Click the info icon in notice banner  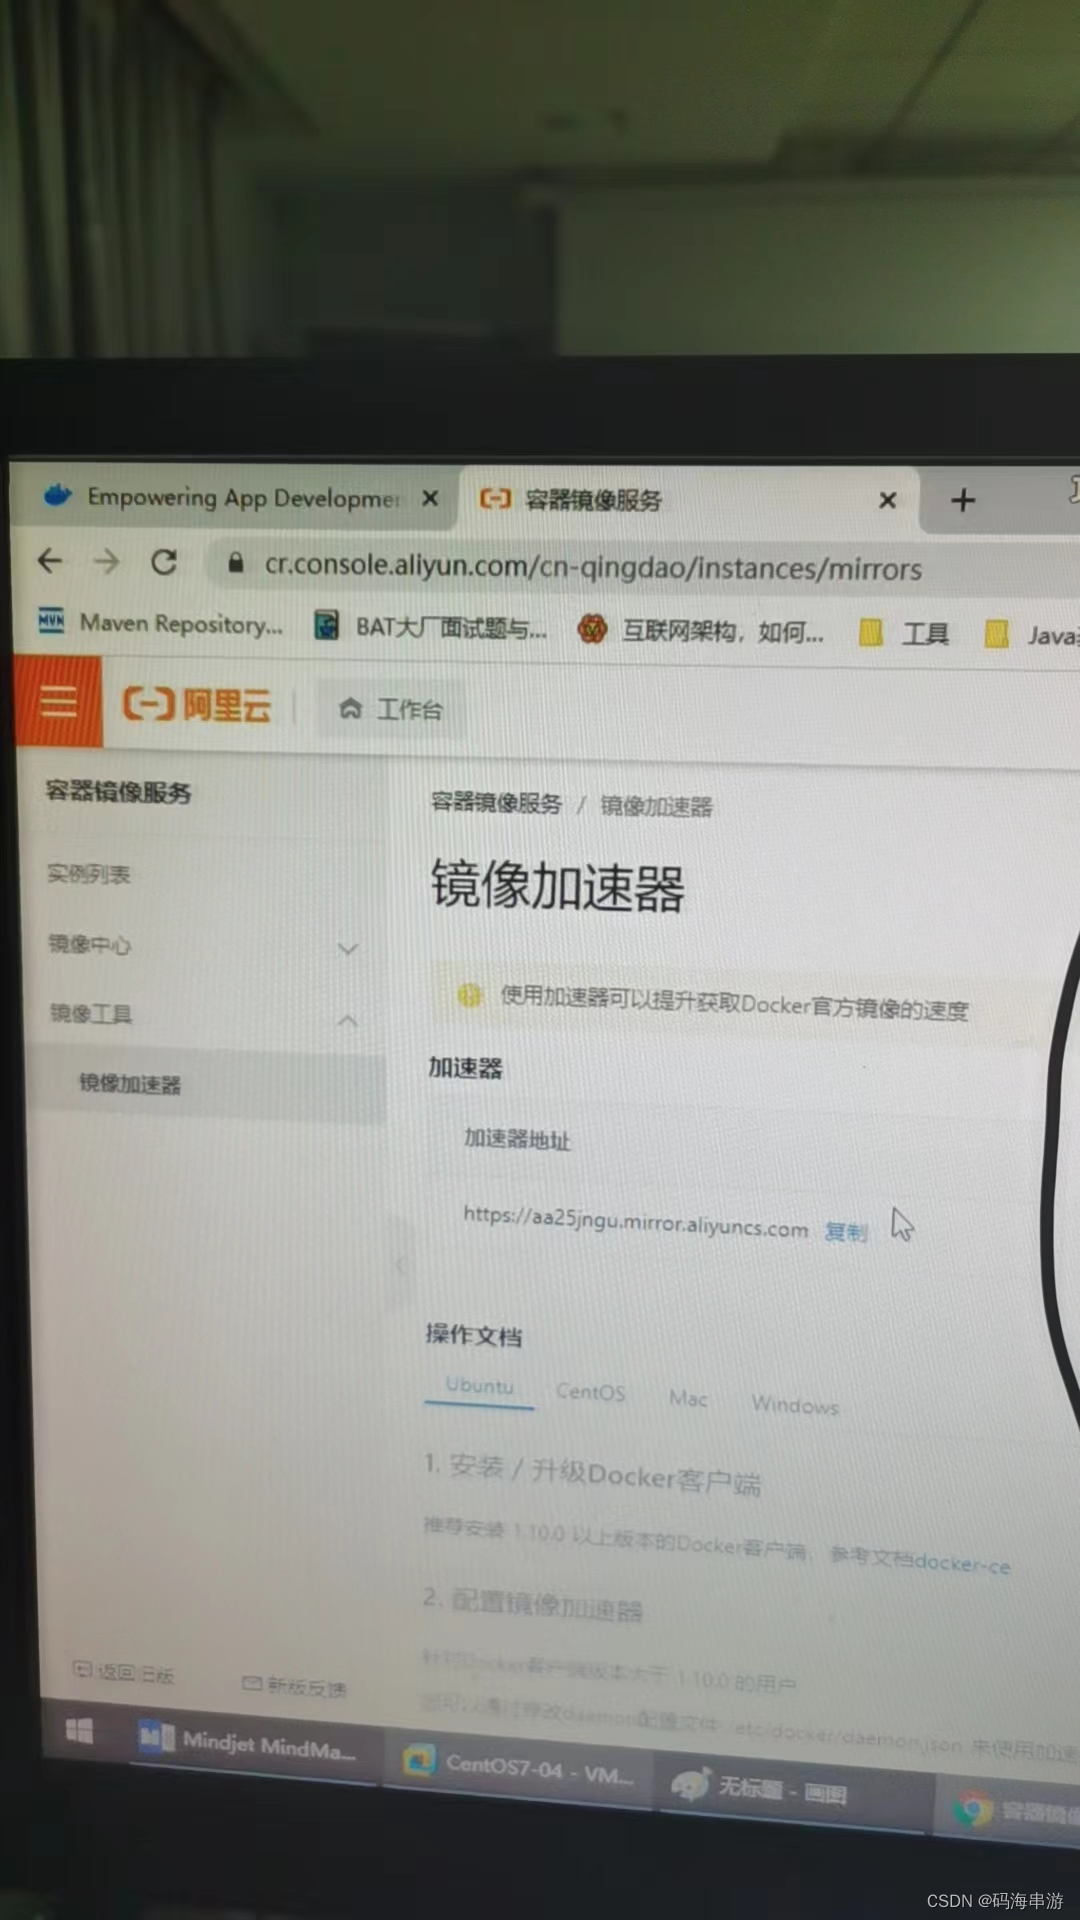click(x=469, y=994)
